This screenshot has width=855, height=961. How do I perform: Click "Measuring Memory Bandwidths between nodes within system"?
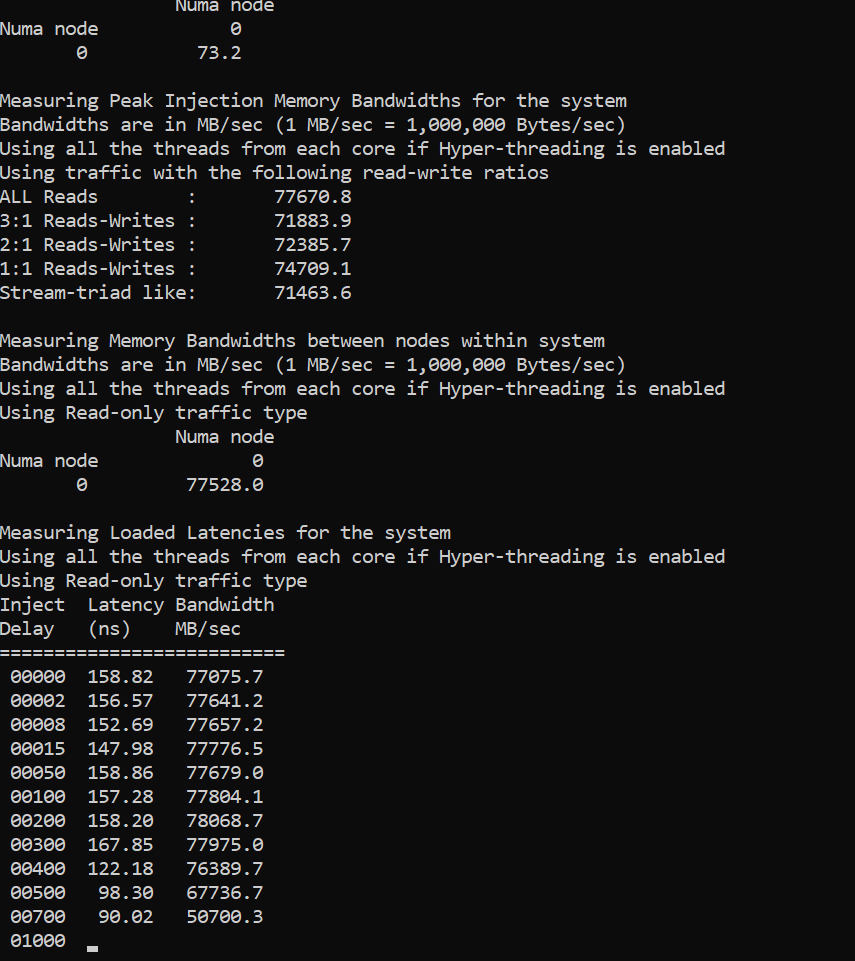coord(302,341)
